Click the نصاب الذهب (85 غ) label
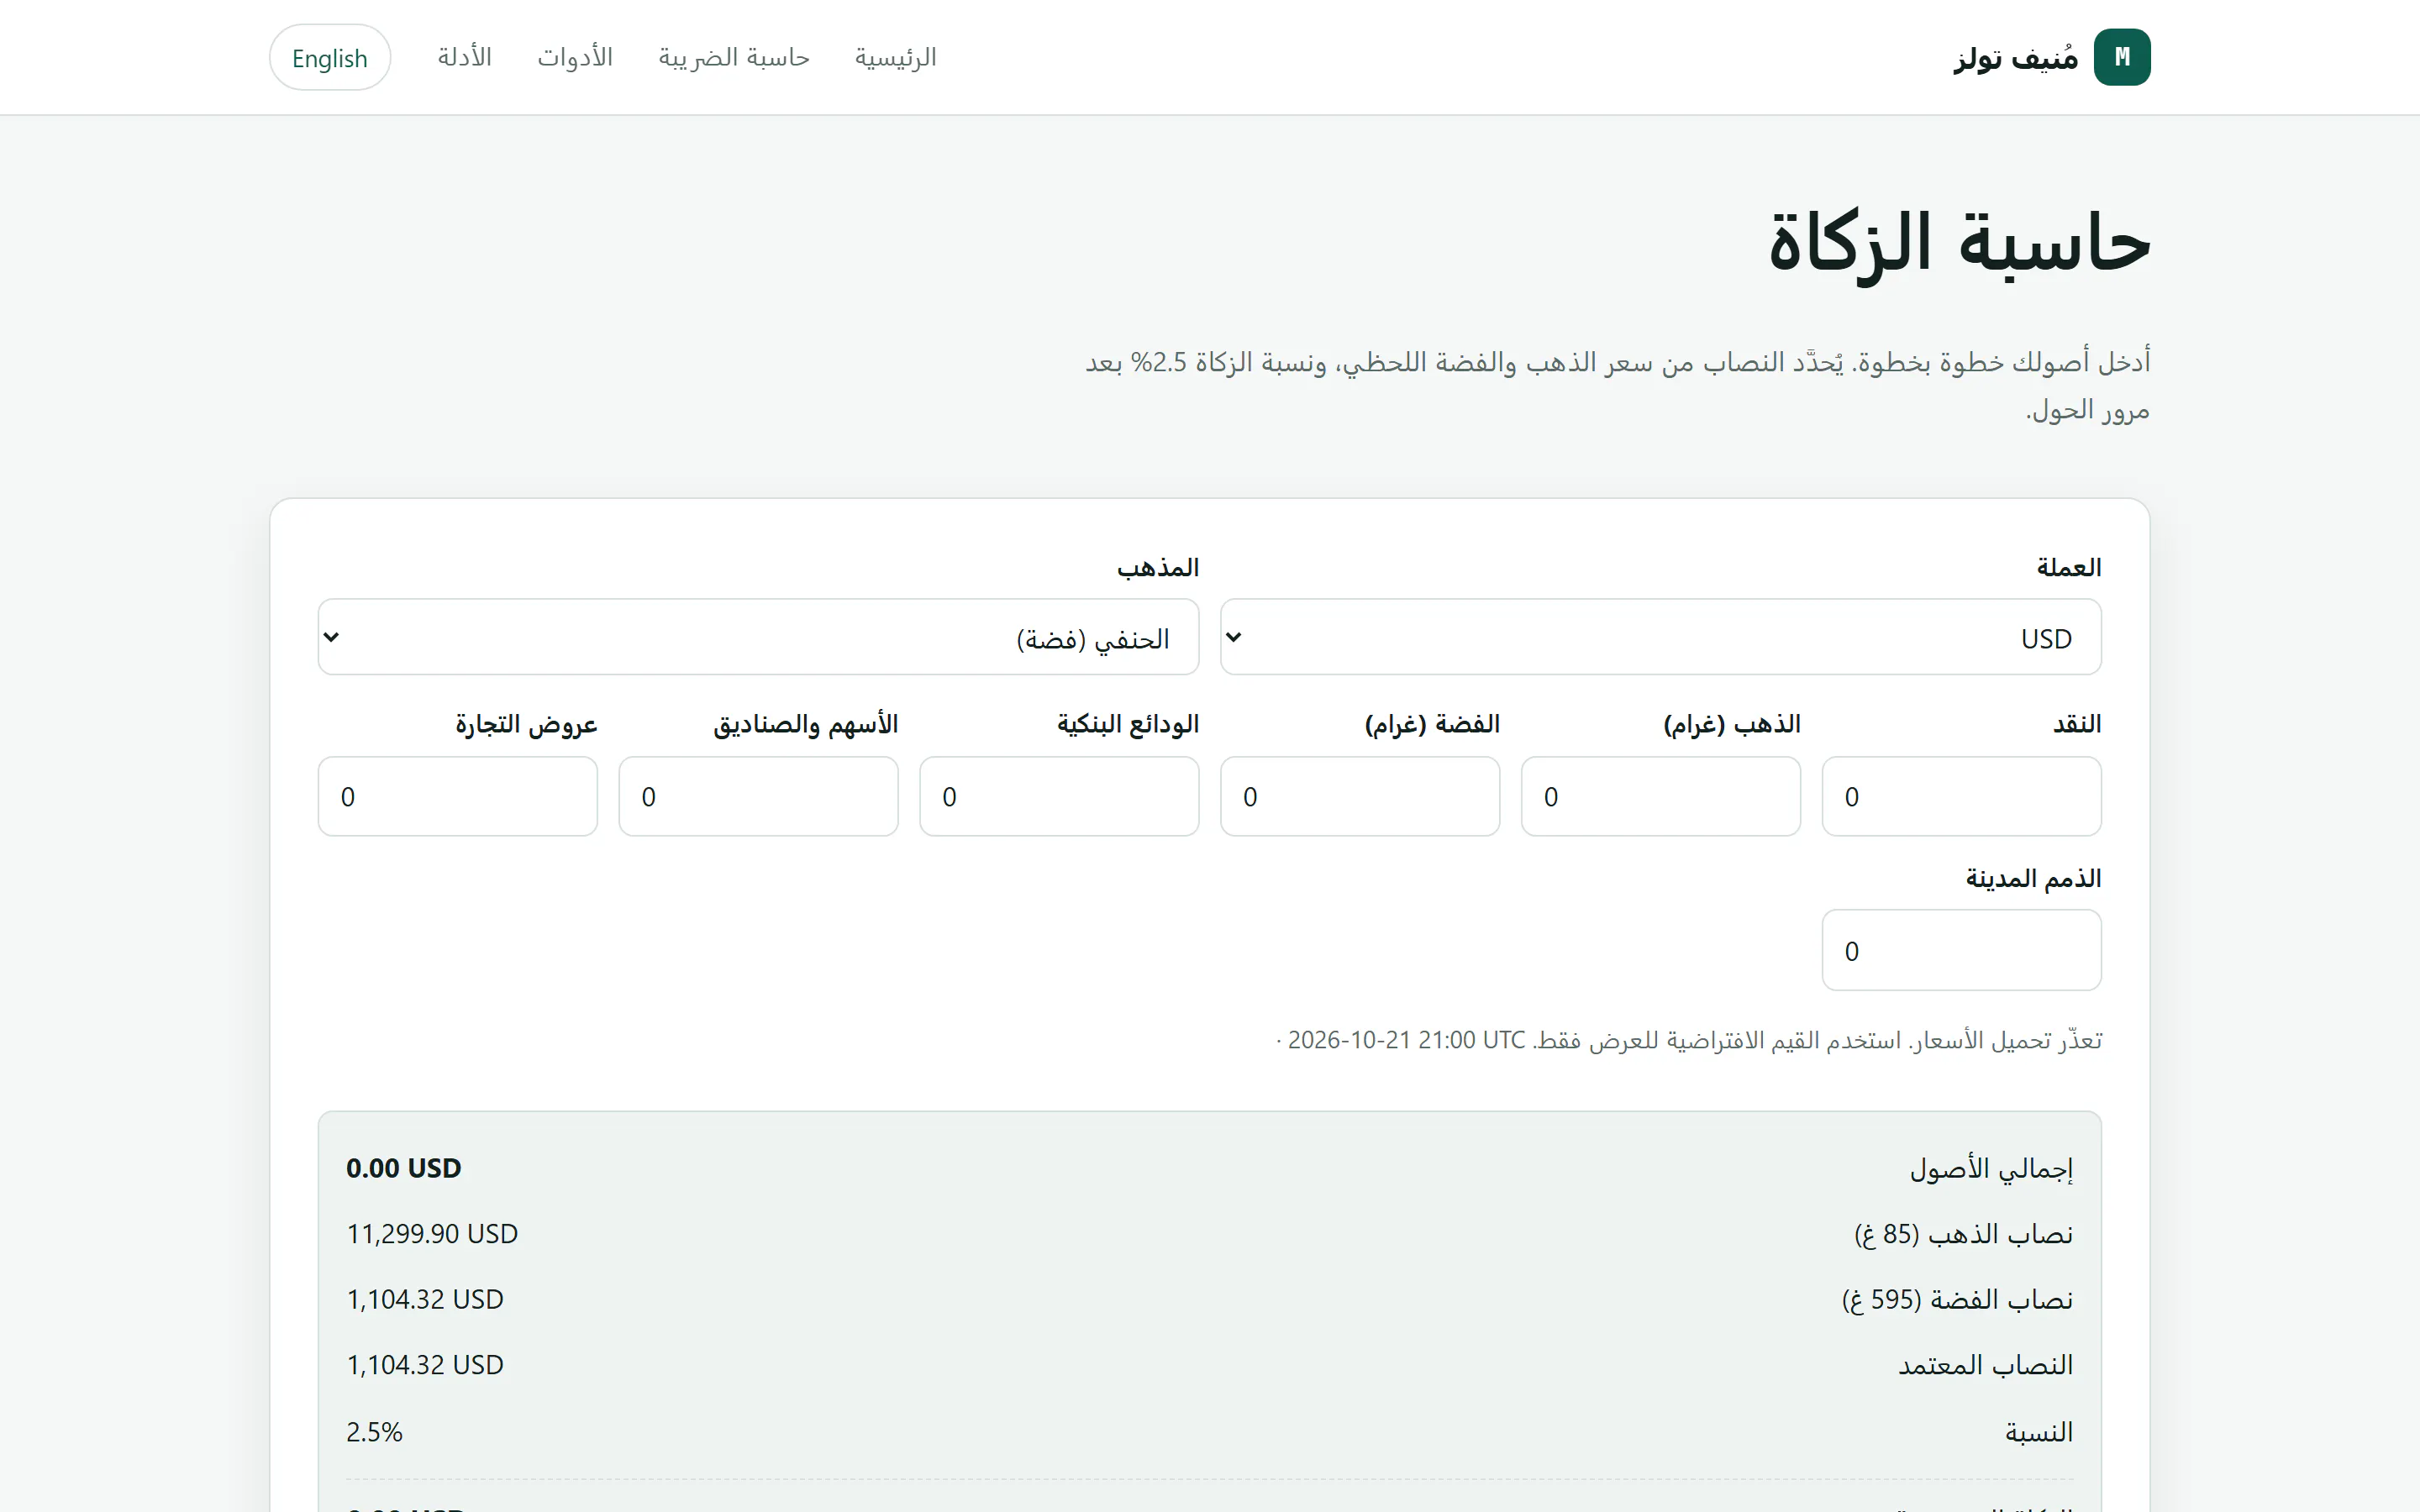 point(1963,1234)
